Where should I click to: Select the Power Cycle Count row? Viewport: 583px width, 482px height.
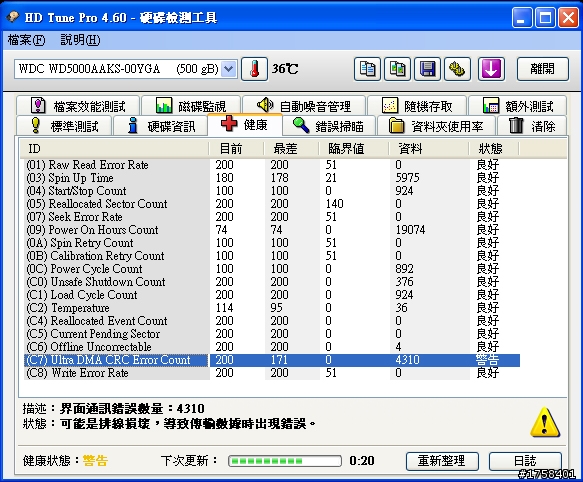(x=272, y=269)
